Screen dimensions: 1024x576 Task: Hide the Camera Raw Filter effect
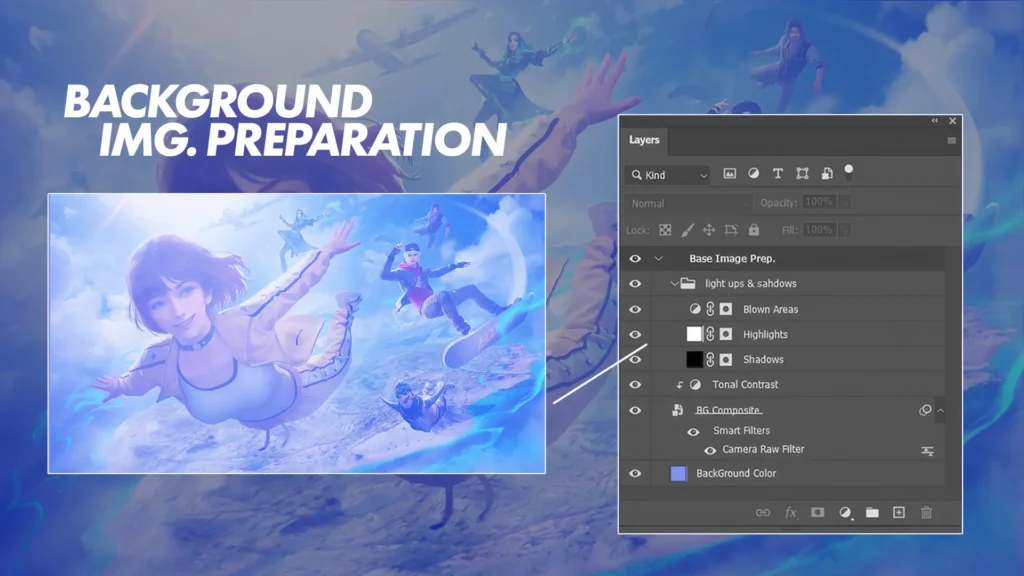tap(710, 450)
